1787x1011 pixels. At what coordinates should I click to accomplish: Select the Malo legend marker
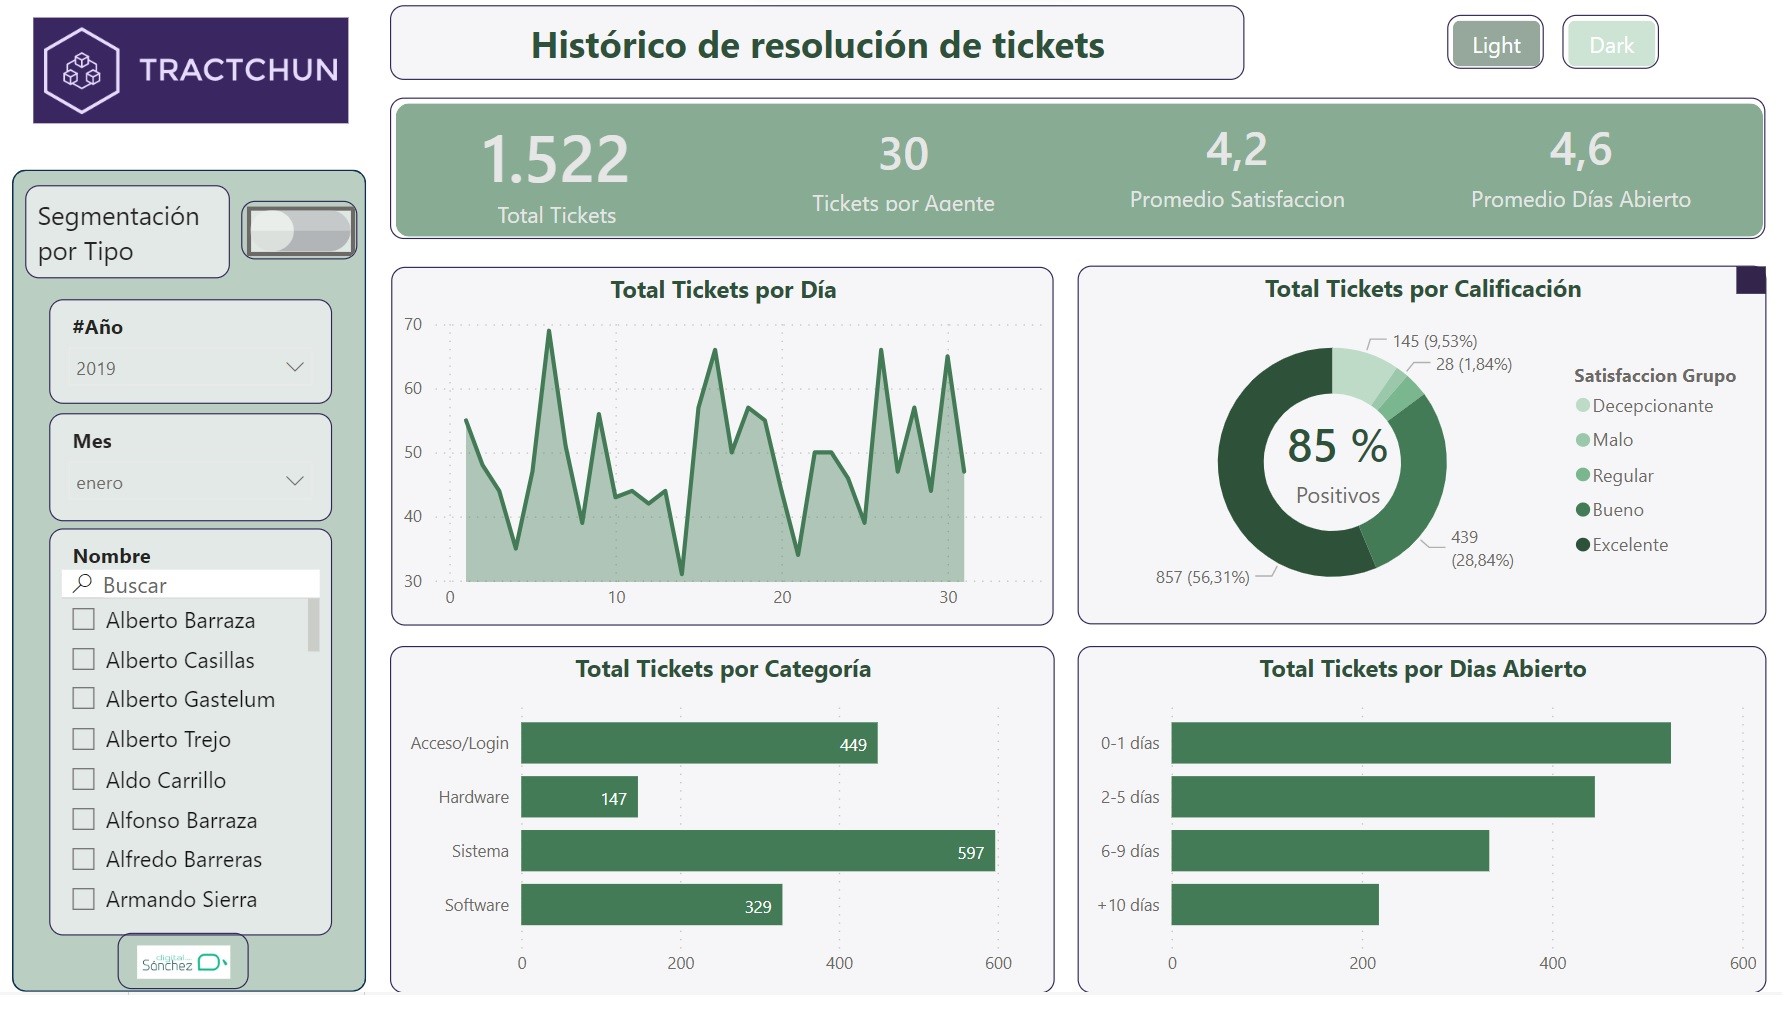click(x=1582, y=440)
